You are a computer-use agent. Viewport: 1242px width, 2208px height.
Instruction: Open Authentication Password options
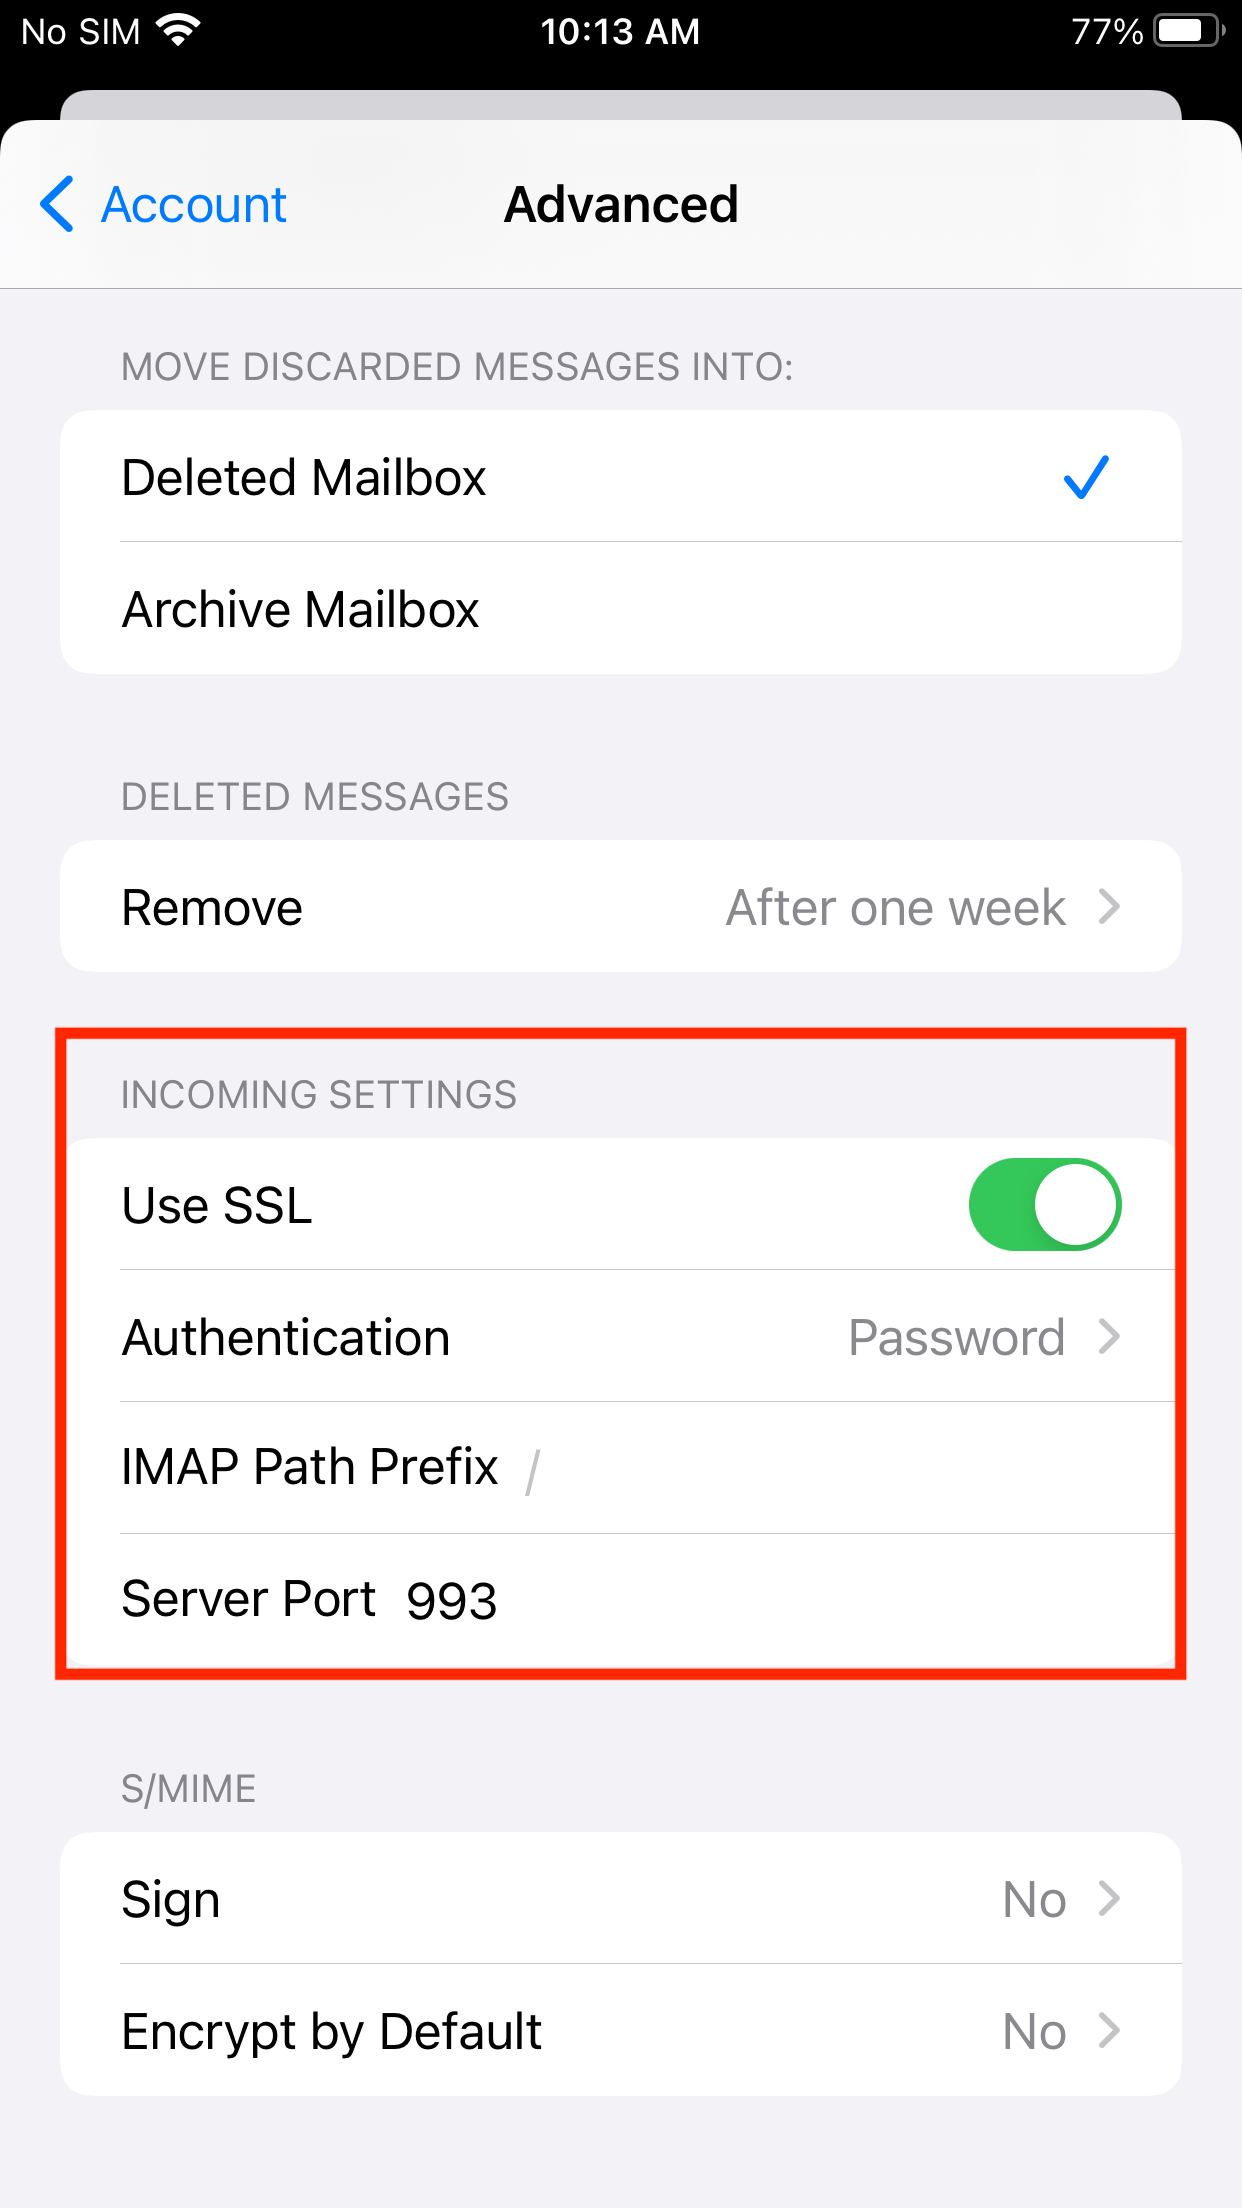[621, 1336]
